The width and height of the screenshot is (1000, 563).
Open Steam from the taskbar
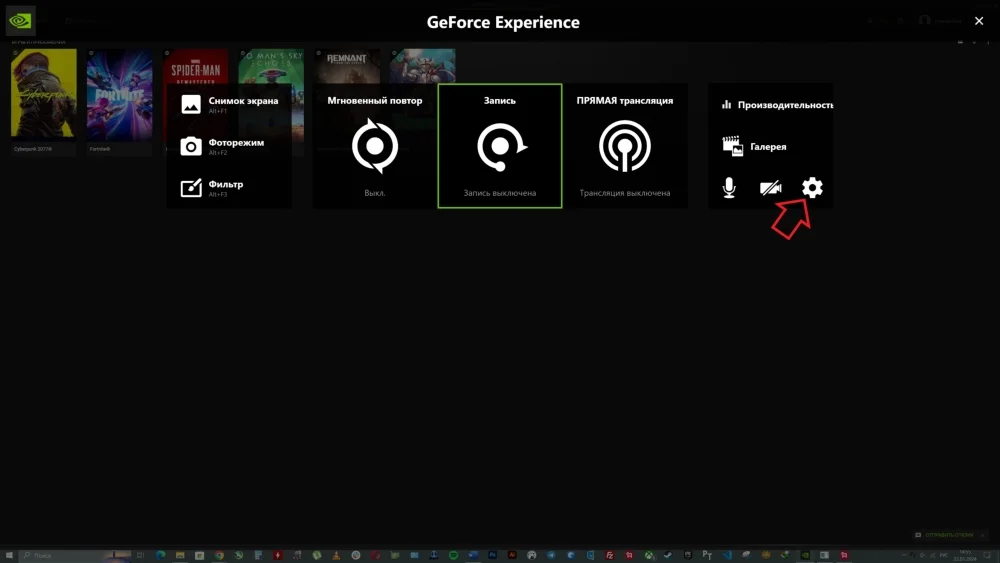pos(668,555)
